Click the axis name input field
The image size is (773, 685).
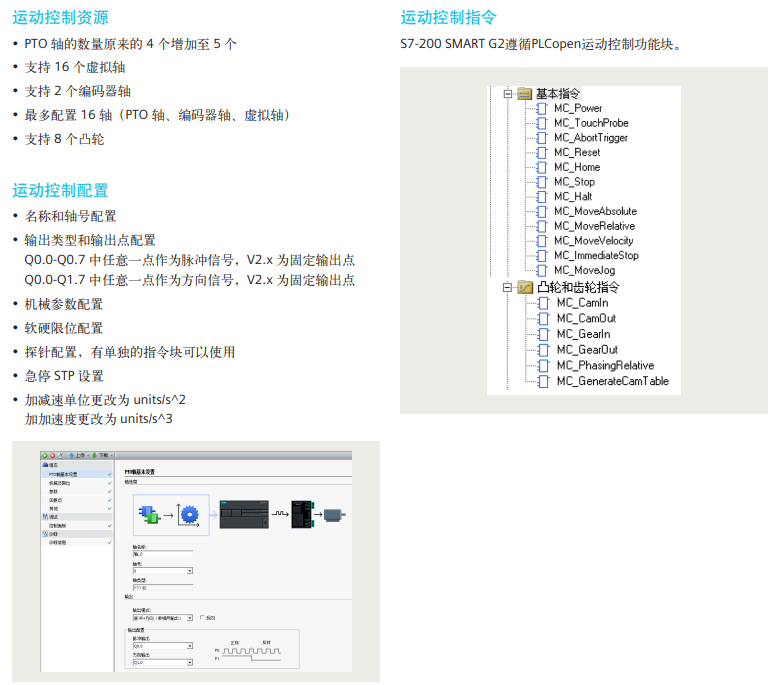pyautogui.click(x=163, y=554)
